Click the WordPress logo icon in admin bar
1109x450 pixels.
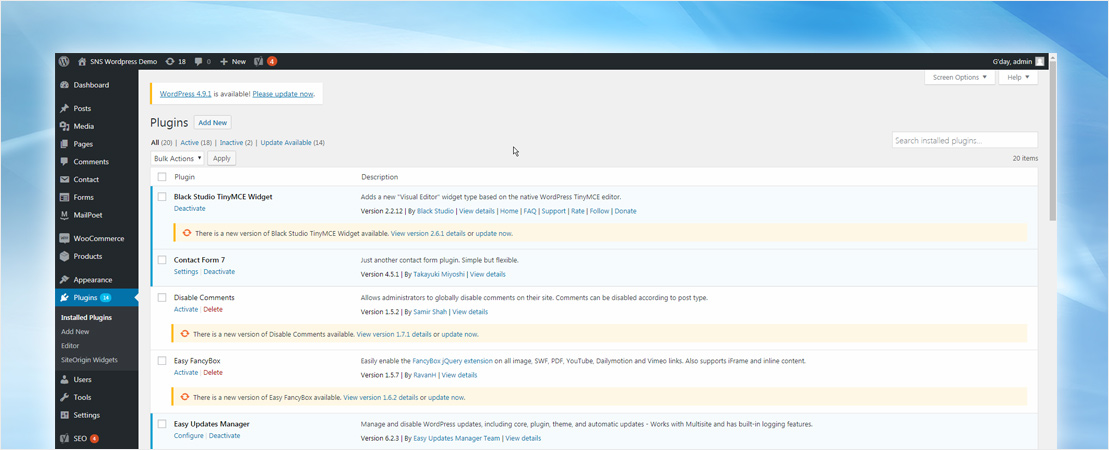point(64,61)
